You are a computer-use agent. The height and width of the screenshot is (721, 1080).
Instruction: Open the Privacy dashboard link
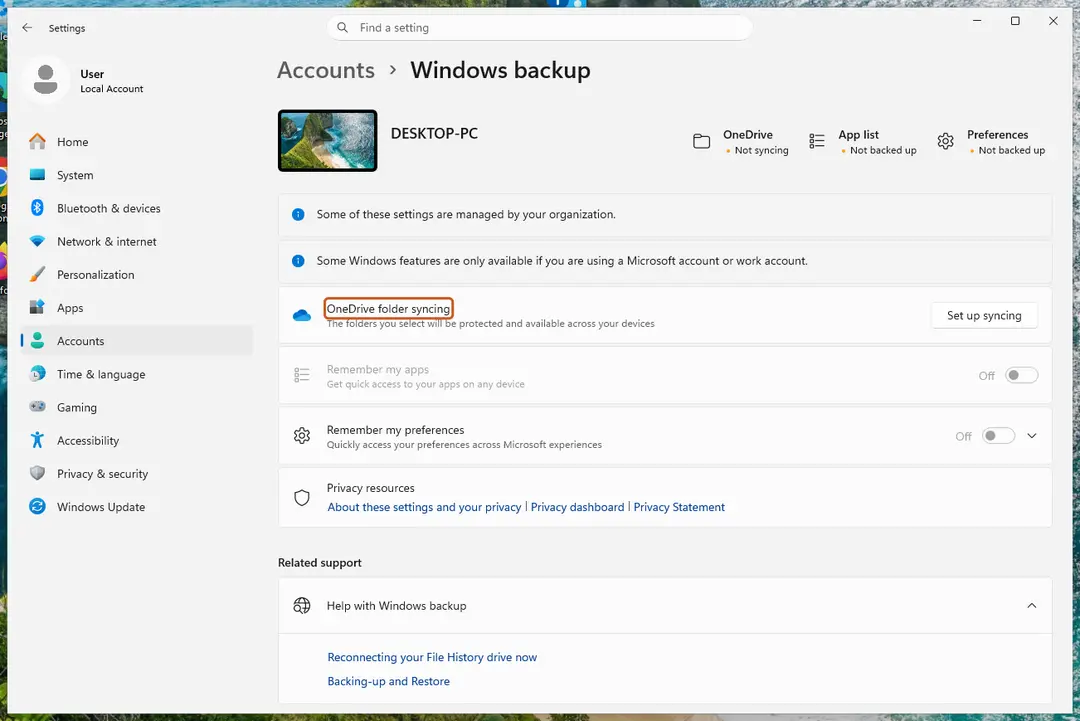pyautogui.click(x=577, y=507)
